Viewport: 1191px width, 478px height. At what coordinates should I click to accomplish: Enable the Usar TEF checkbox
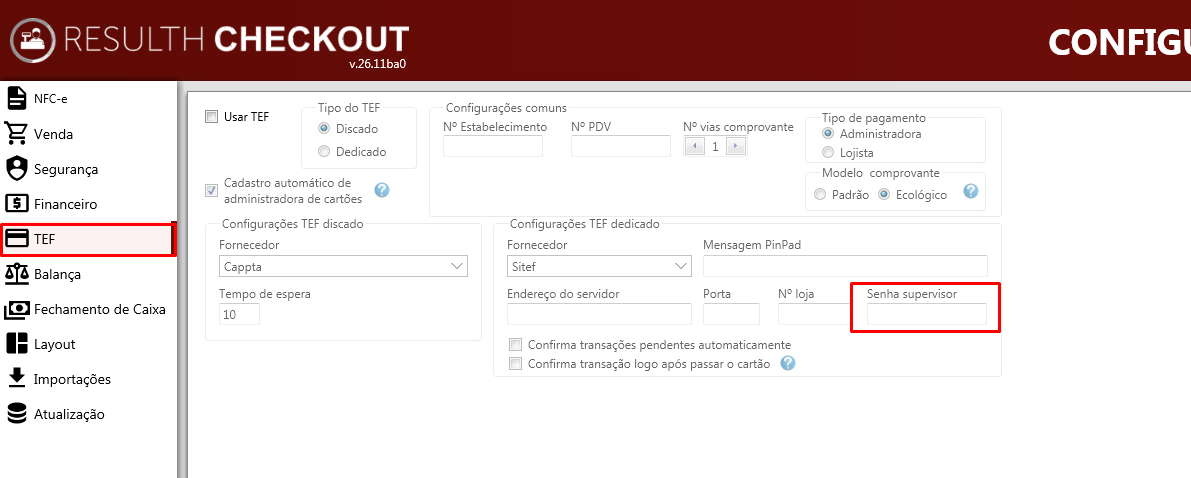(211, 117)
